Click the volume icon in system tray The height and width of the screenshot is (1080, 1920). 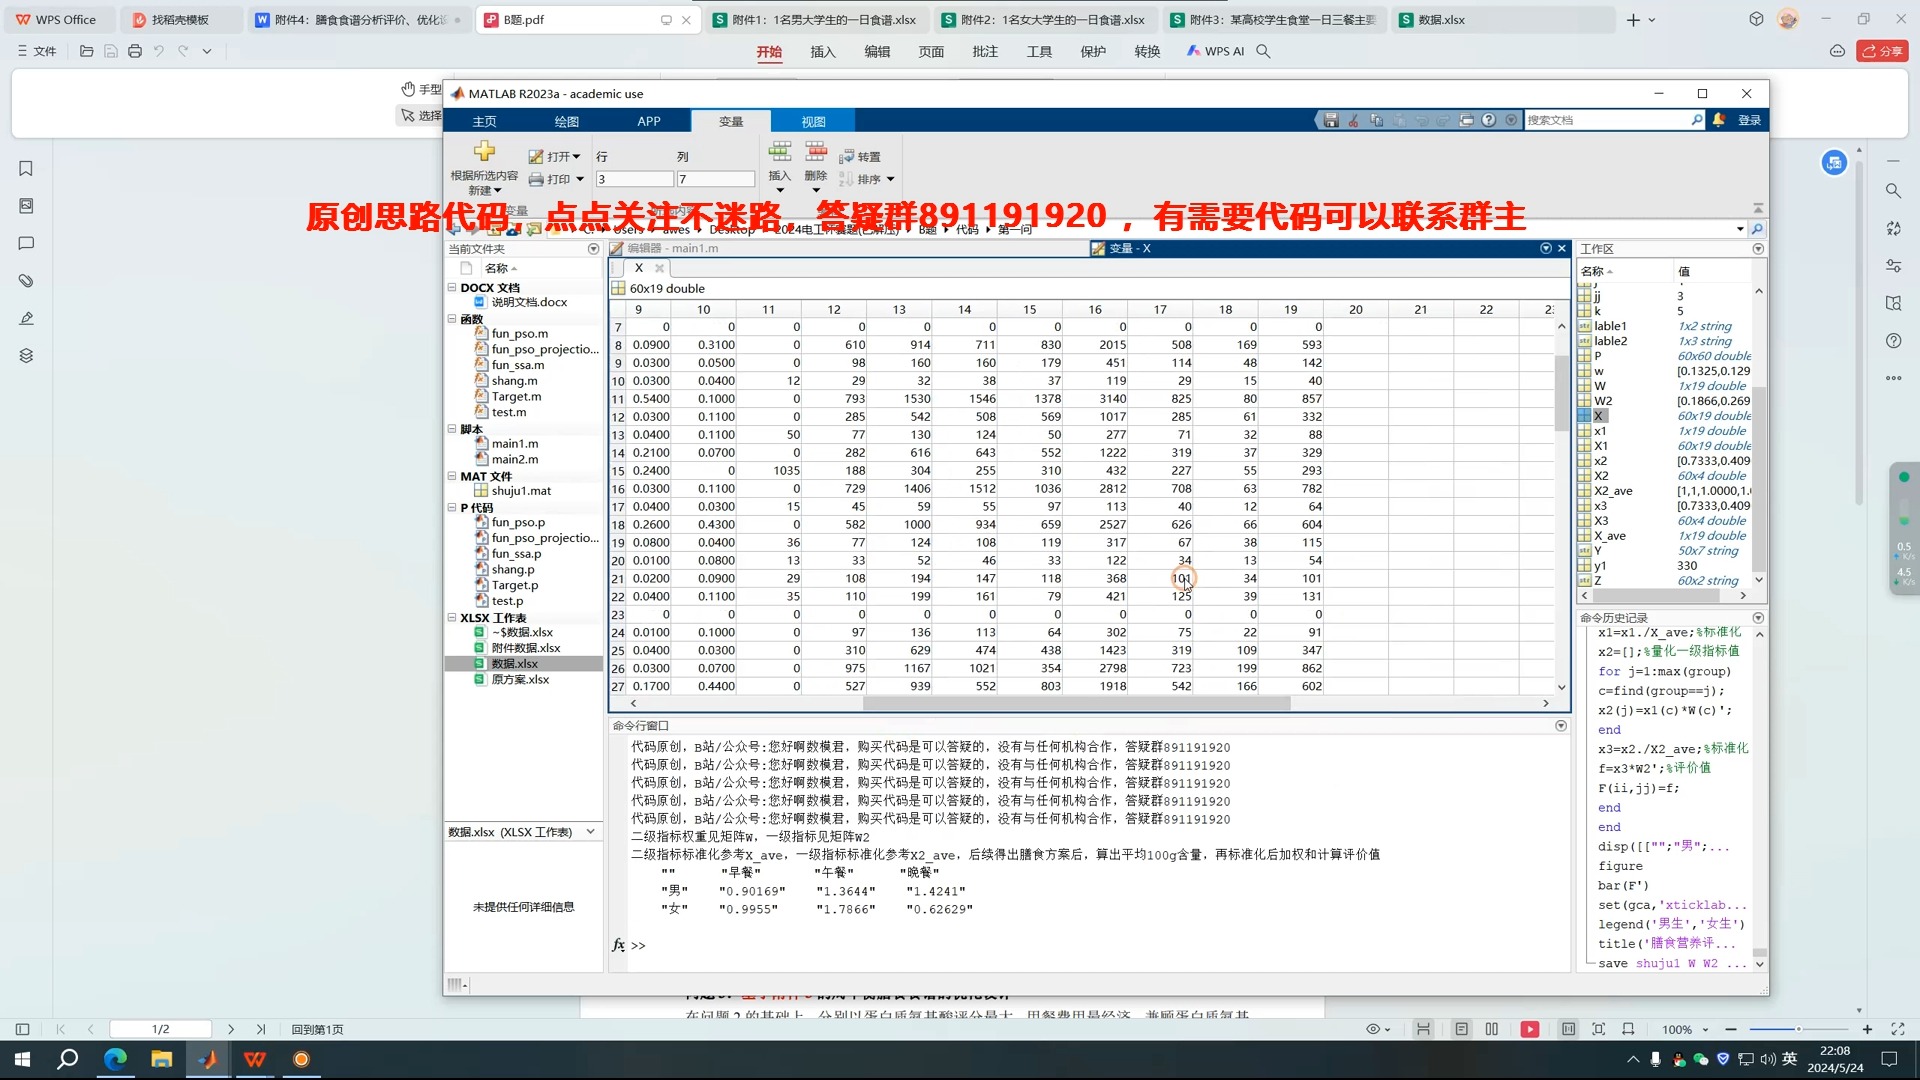coord(1767,1059)
